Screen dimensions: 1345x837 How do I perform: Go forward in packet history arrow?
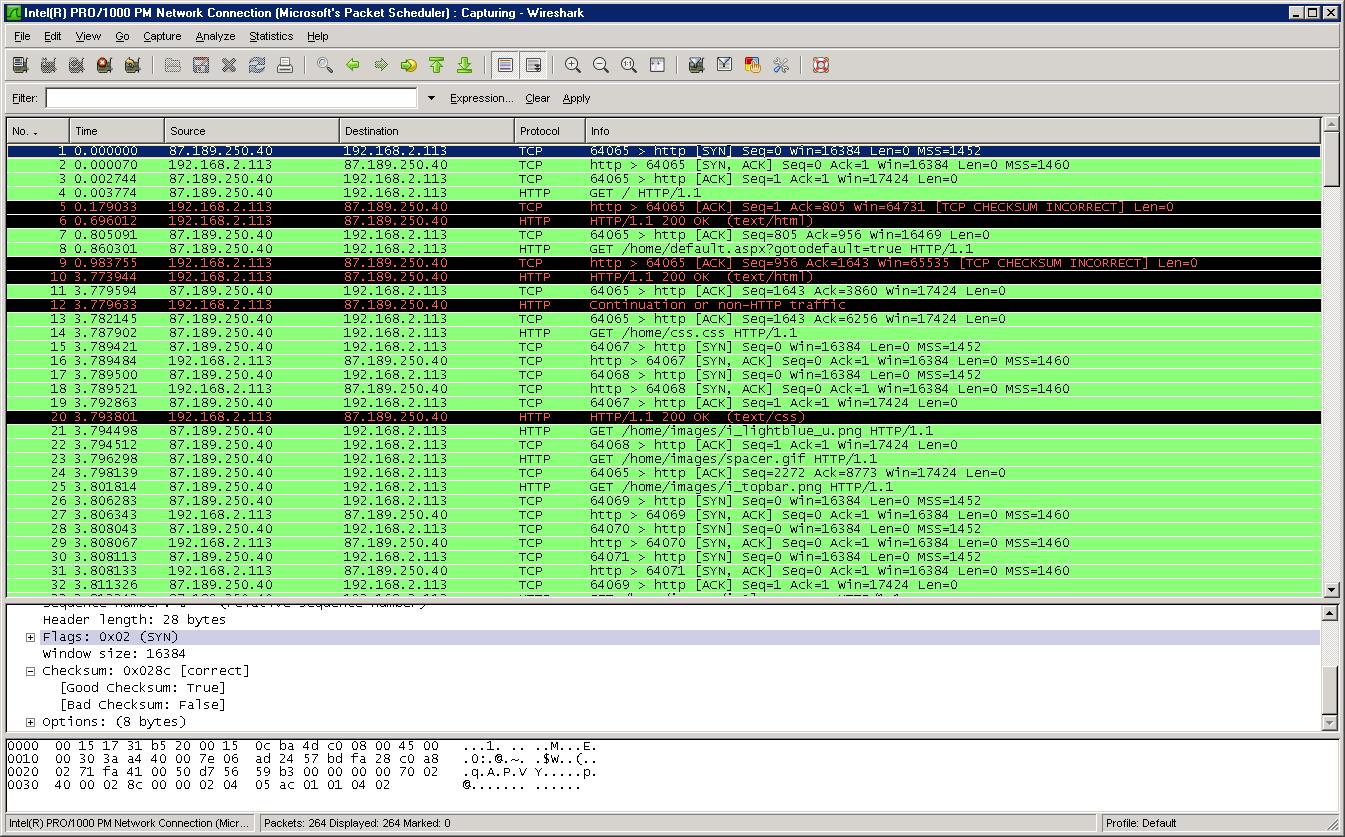pos(381,65)
